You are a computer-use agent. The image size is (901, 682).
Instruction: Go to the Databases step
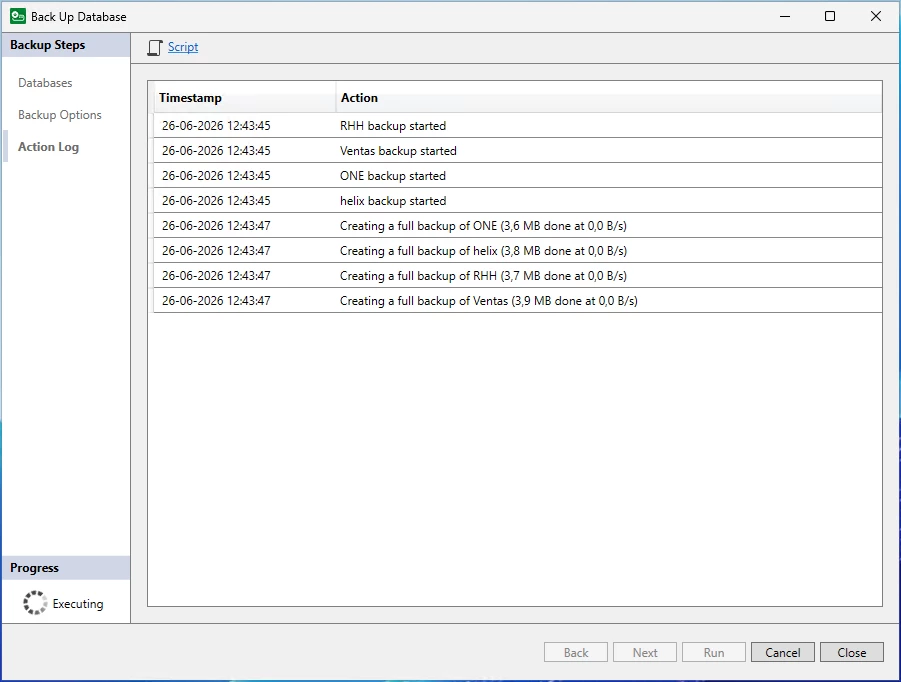click(45, 83)
